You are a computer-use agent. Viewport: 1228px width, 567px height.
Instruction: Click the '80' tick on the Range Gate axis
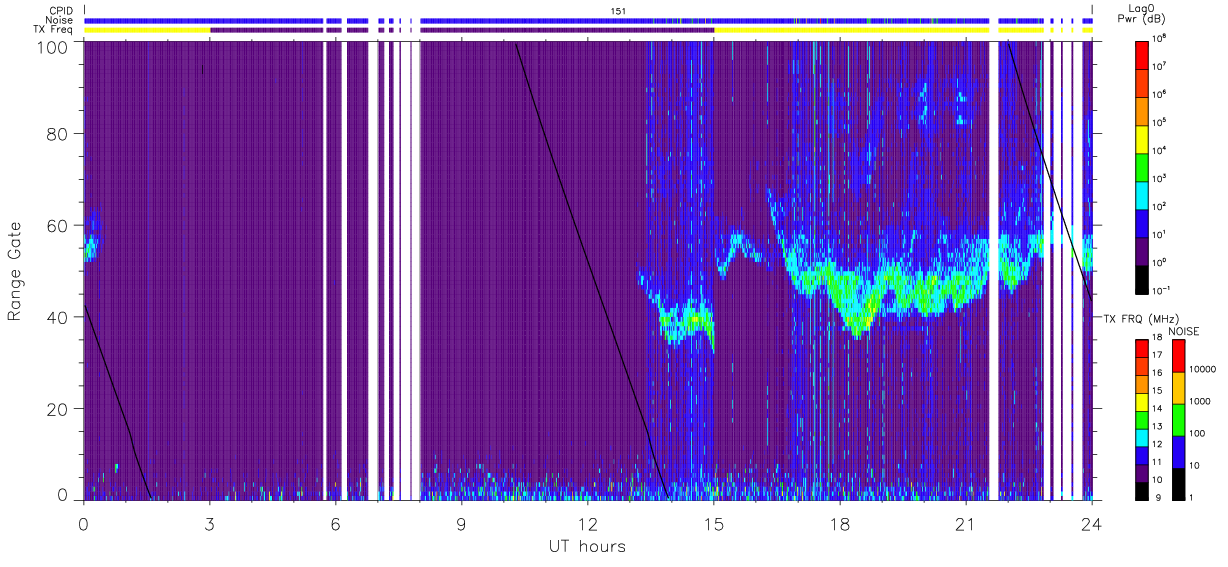tap(56, 134)
